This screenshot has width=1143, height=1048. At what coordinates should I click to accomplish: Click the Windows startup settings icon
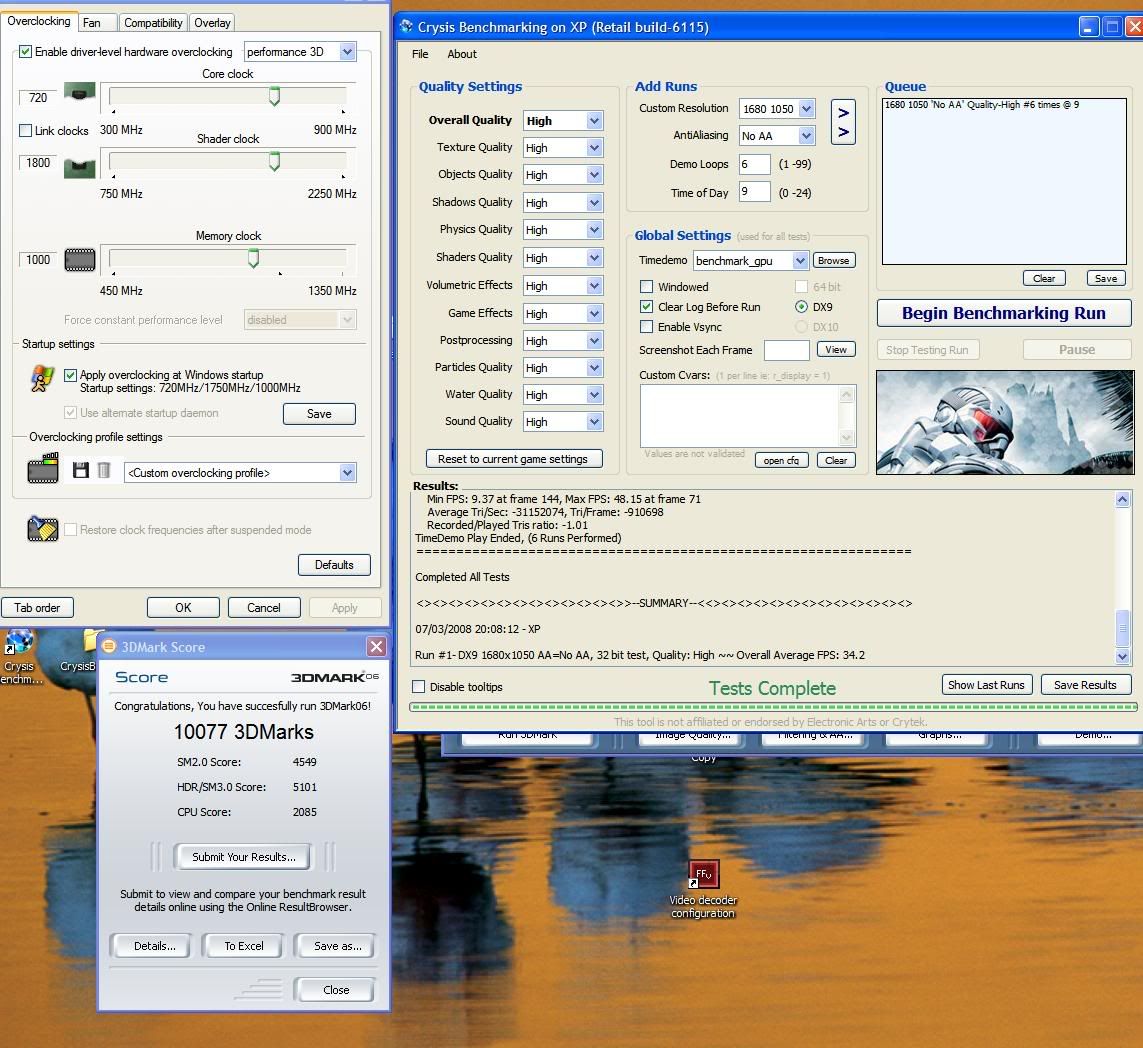click(x=42, y=379)
